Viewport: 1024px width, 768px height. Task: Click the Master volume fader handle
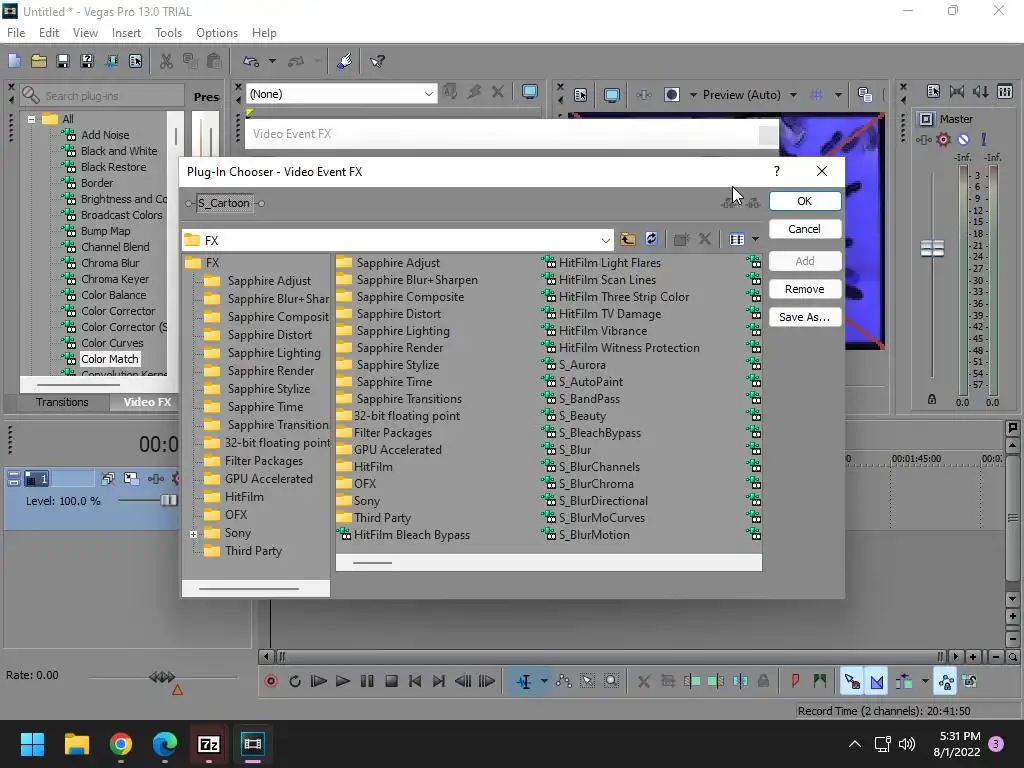[932, 248]
